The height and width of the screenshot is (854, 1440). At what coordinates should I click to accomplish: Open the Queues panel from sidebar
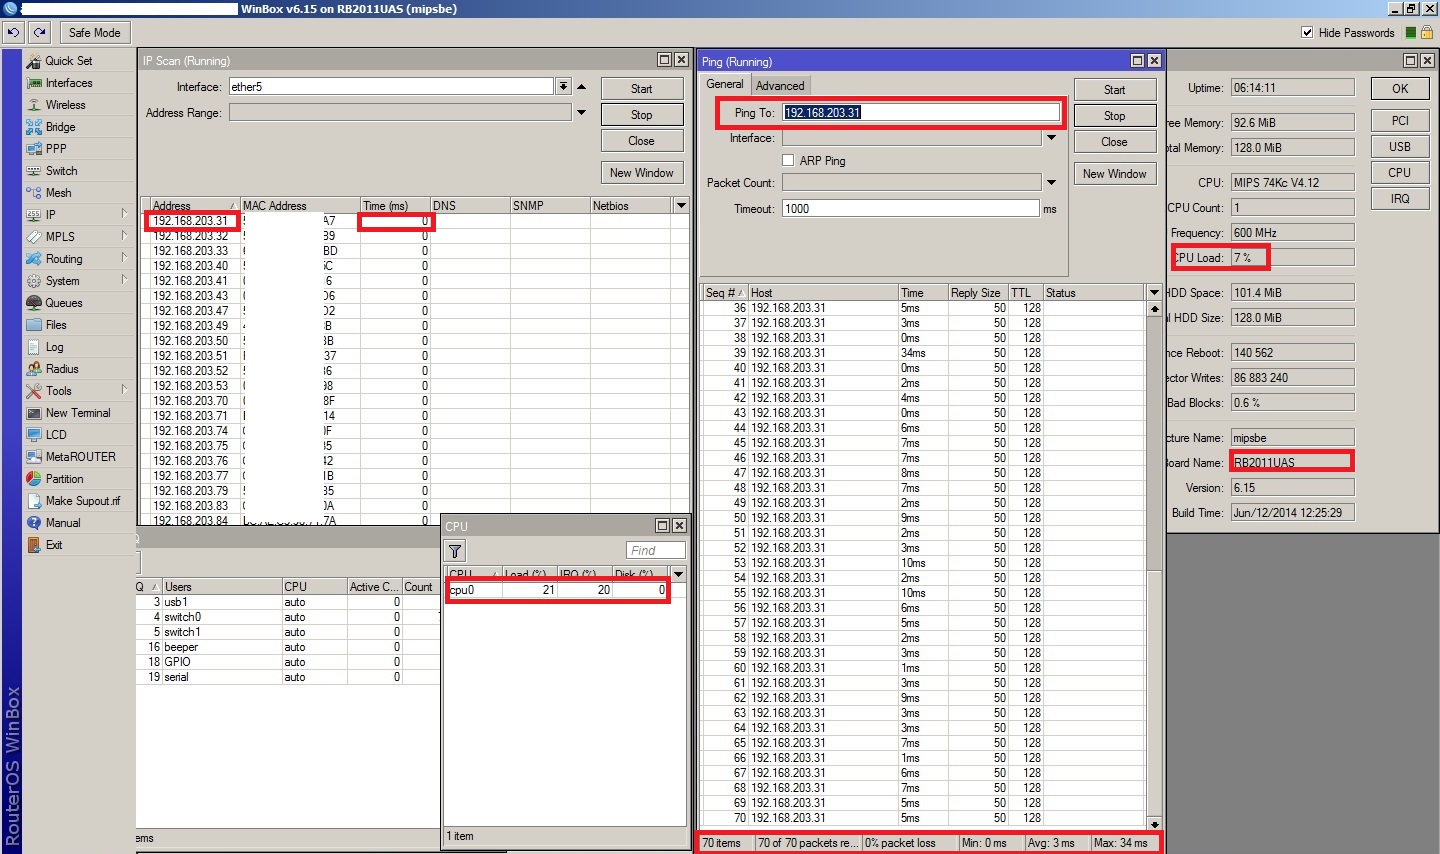click(x=63, y=303)
